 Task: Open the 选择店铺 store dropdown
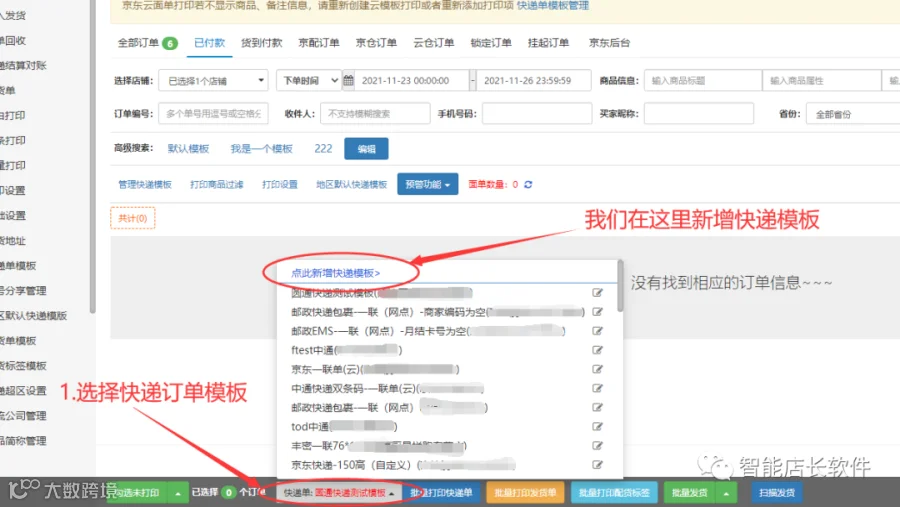(214, 80)
